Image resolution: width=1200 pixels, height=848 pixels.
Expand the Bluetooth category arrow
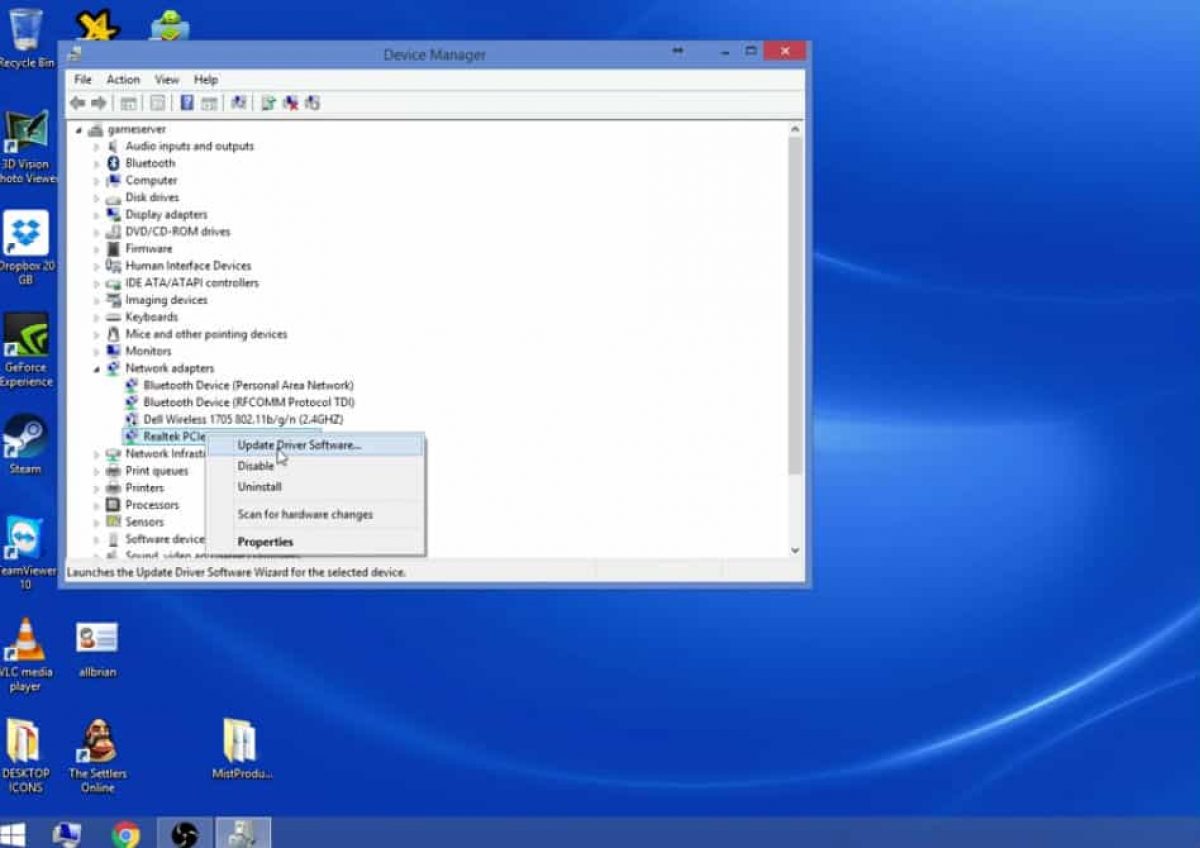click(x=97, y=164)
